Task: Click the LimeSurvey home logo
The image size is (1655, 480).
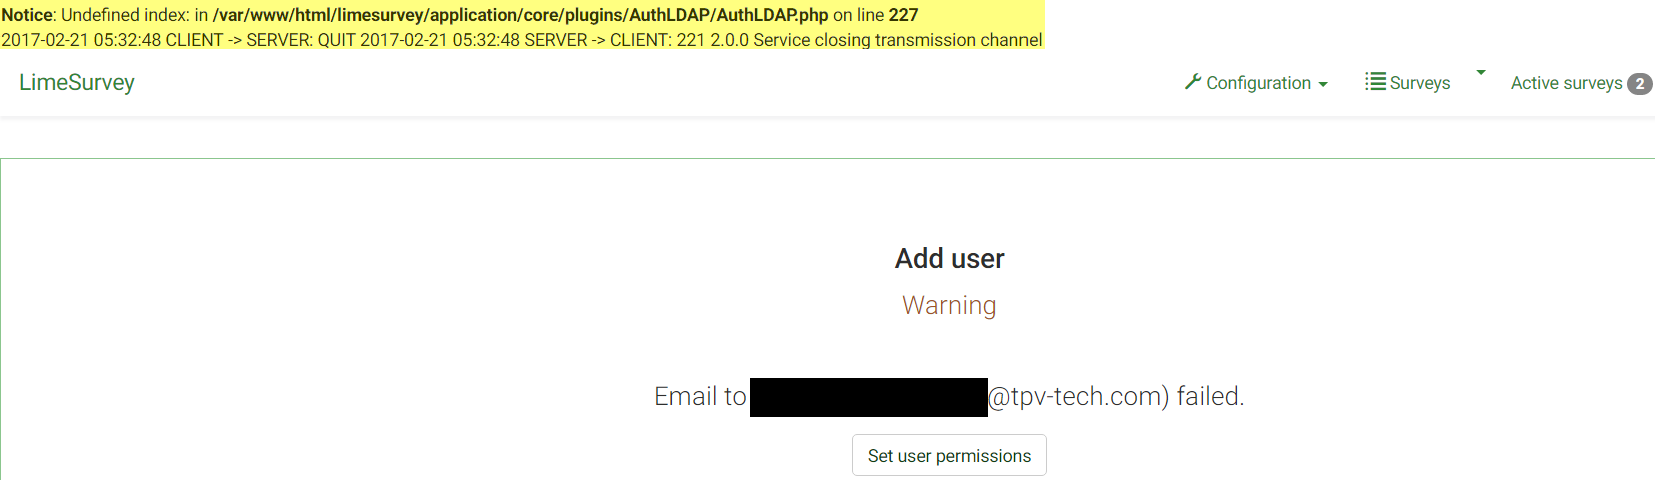Action: click(x=77, y=82)
